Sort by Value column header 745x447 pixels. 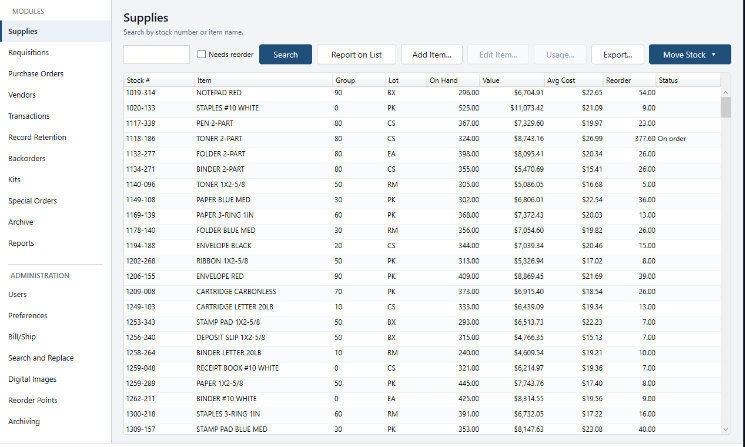click(x=512, y=80)
